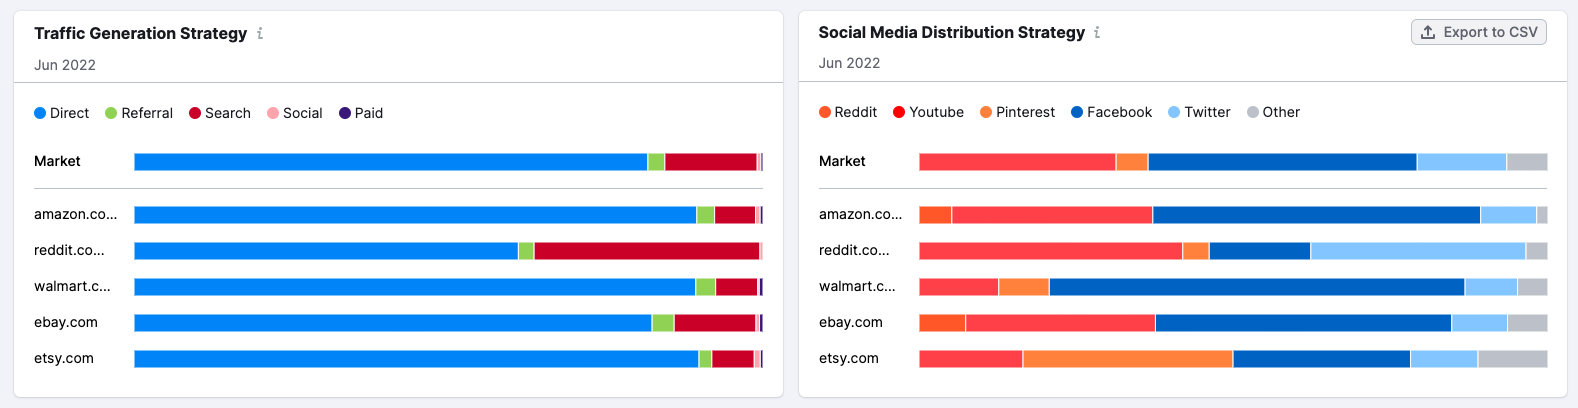The width and height of the screenshot is (1578, 408).
Task: Click info icon beside Social Media Distribution Strategy
Action: pos(1097,32)
